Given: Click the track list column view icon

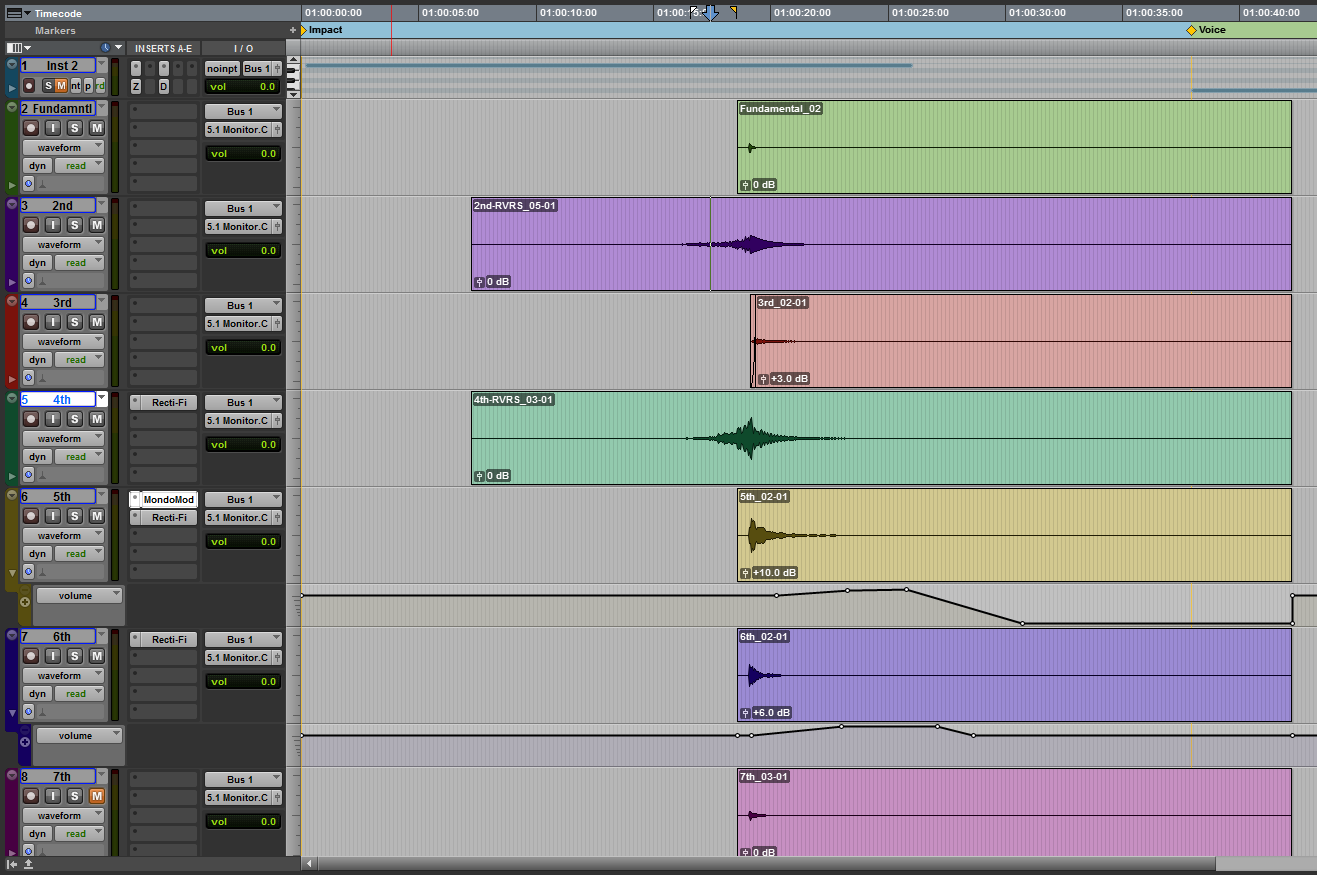Looking at the screenshot, I should tap(18, 48).
